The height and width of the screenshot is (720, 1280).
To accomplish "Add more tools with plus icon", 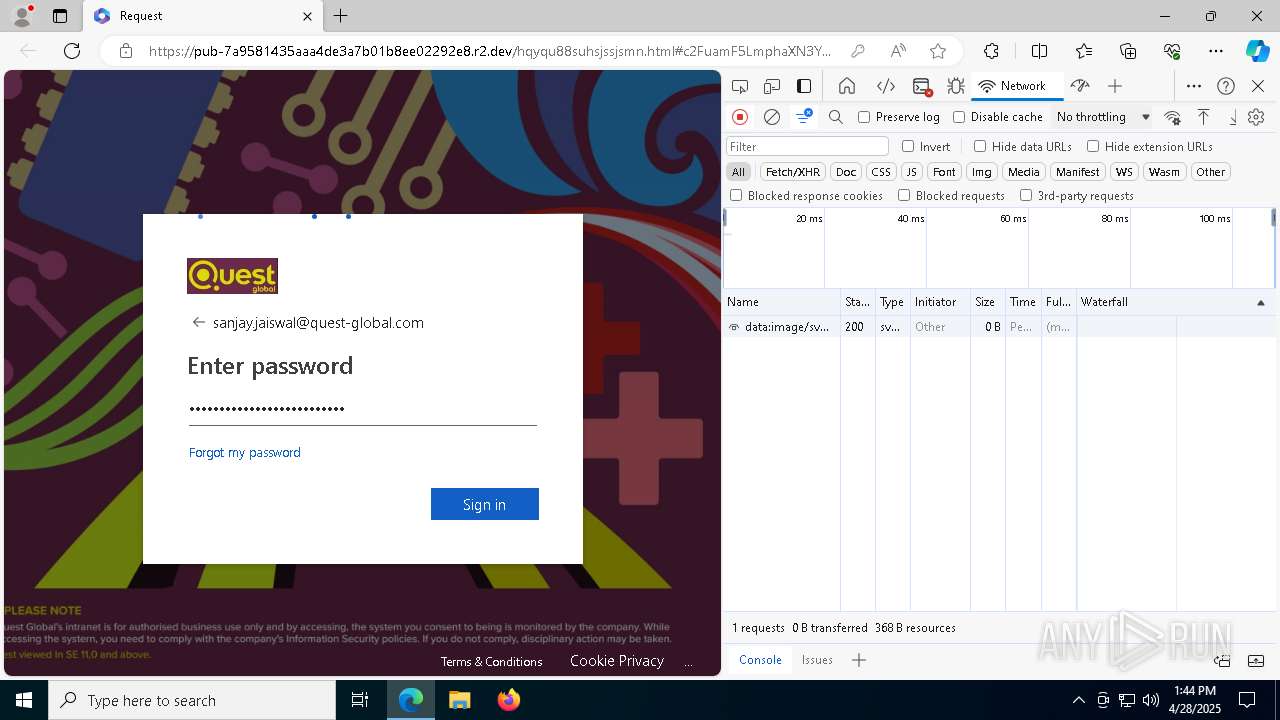I will pos(1115,86).
